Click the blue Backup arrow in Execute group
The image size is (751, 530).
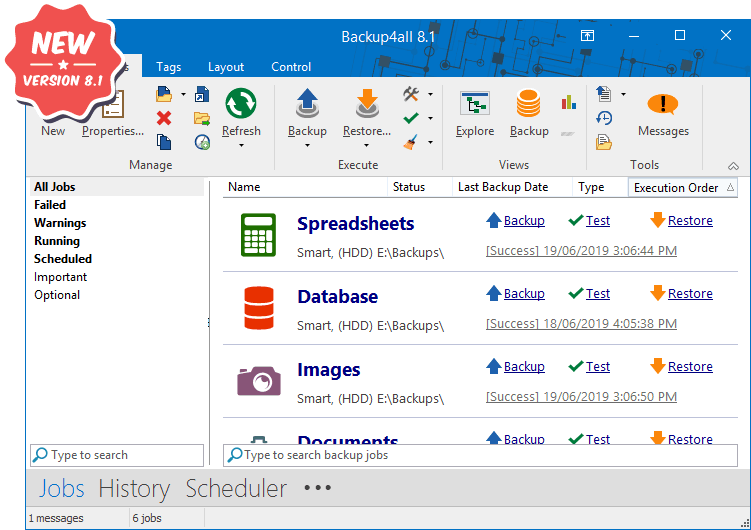tap(307, 103)
